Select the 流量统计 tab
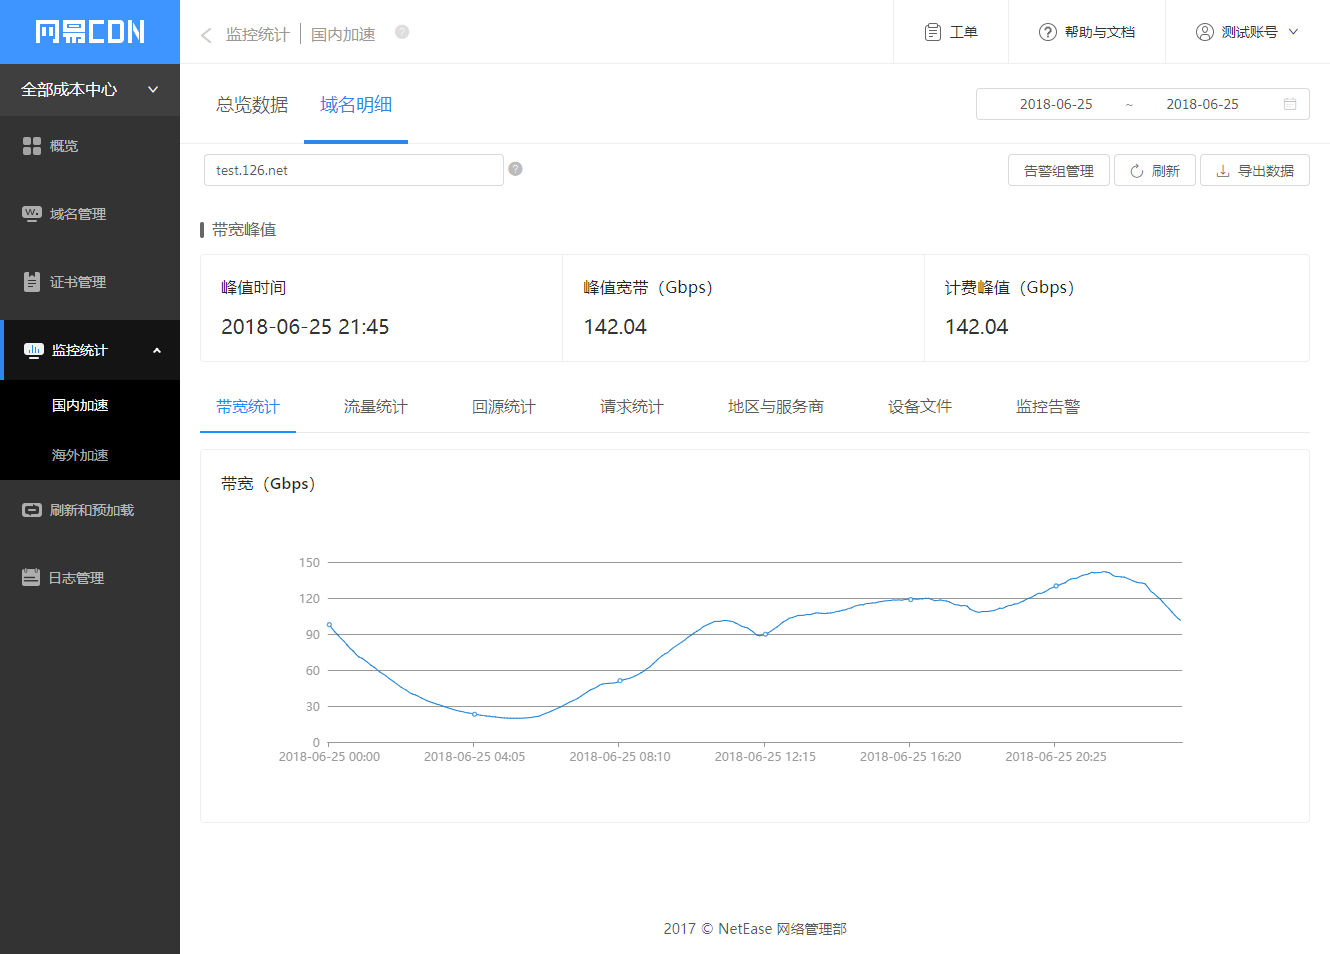Screen dimensions: 1330x954 pyautogui.click(x=376, y=407)
